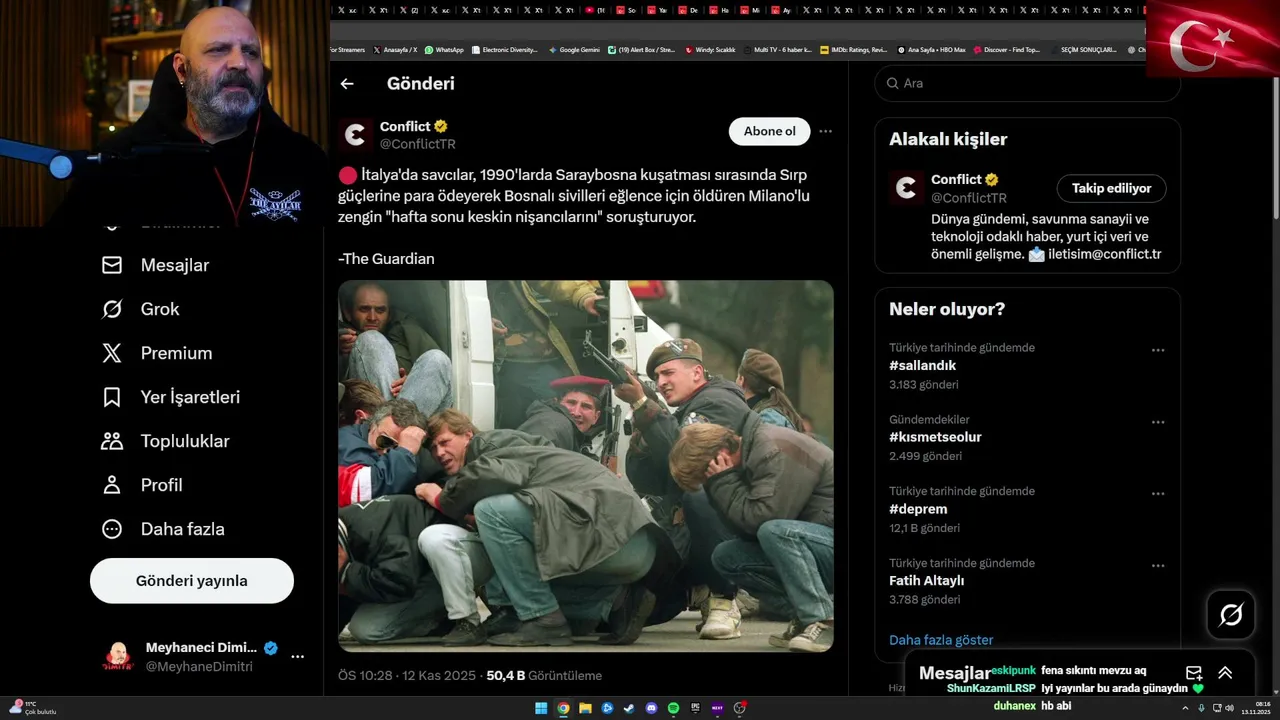Image resolution: width=1280 pixels, height=720 pixels.
Task: Open Windy: Sıcaklık bookmark
Action: click(x=710, y=49)
